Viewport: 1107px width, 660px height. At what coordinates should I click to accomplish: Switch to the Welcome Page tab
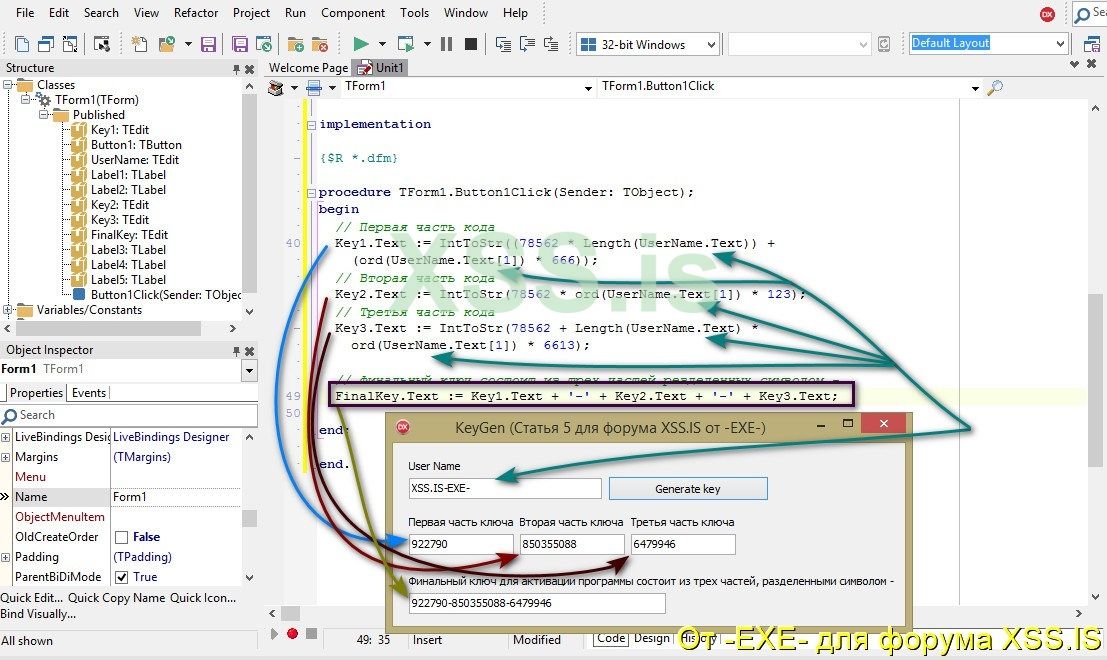pos(308,68)
